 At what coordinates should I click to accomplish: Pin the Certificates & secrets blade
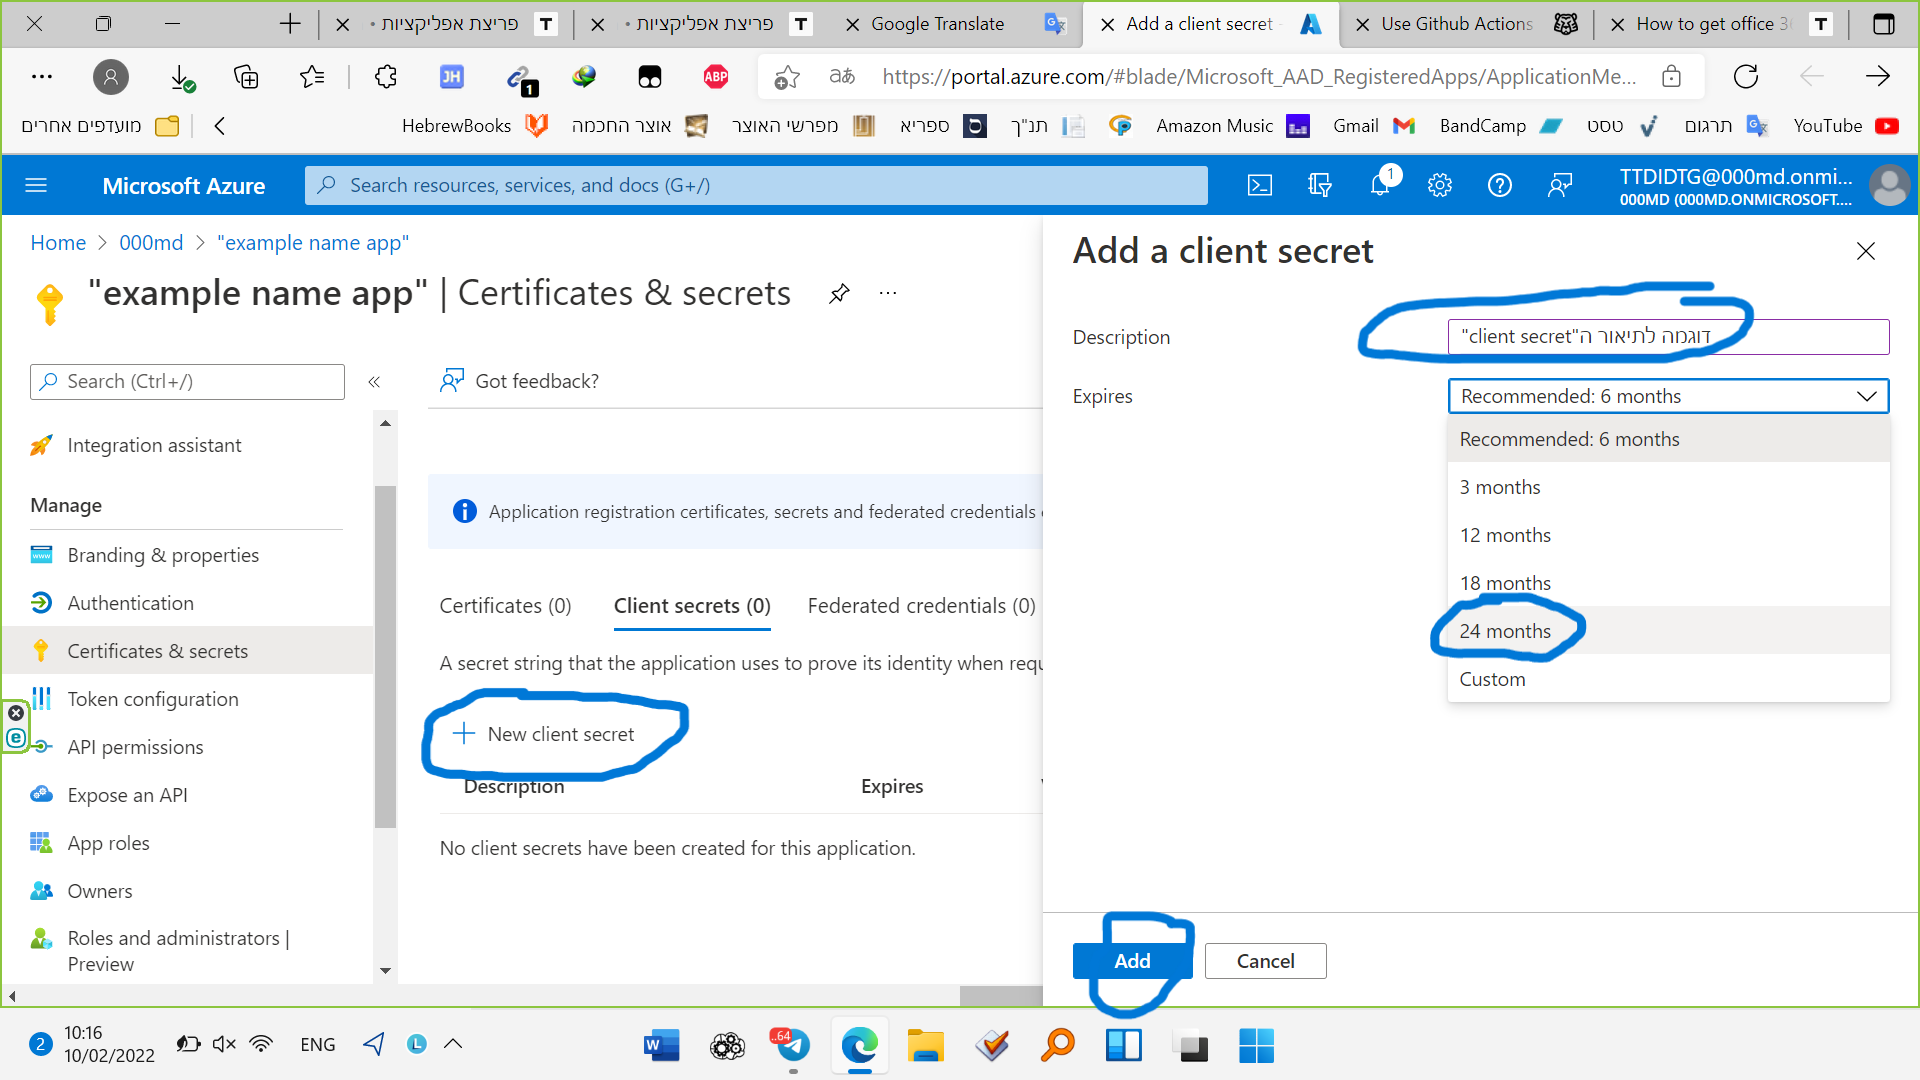(840, 293)
